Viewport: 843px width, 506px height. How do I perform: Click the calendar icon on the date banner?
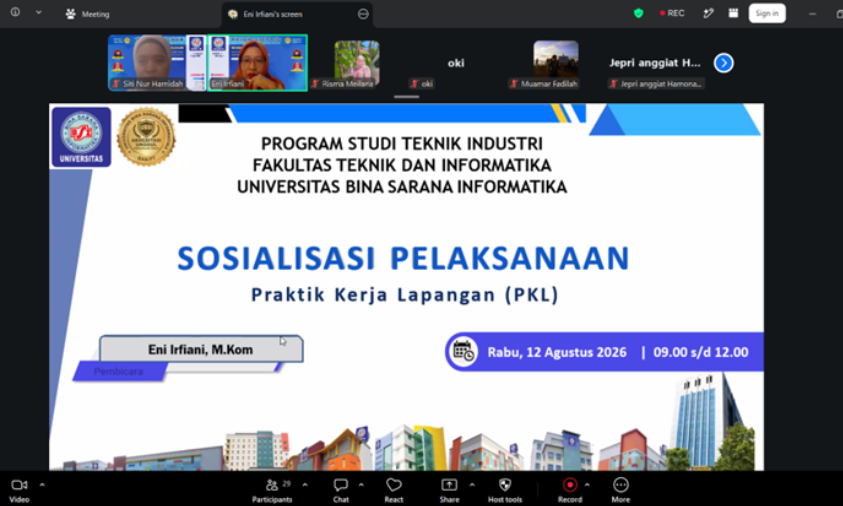pyautogui.click(x=463, y=352)
